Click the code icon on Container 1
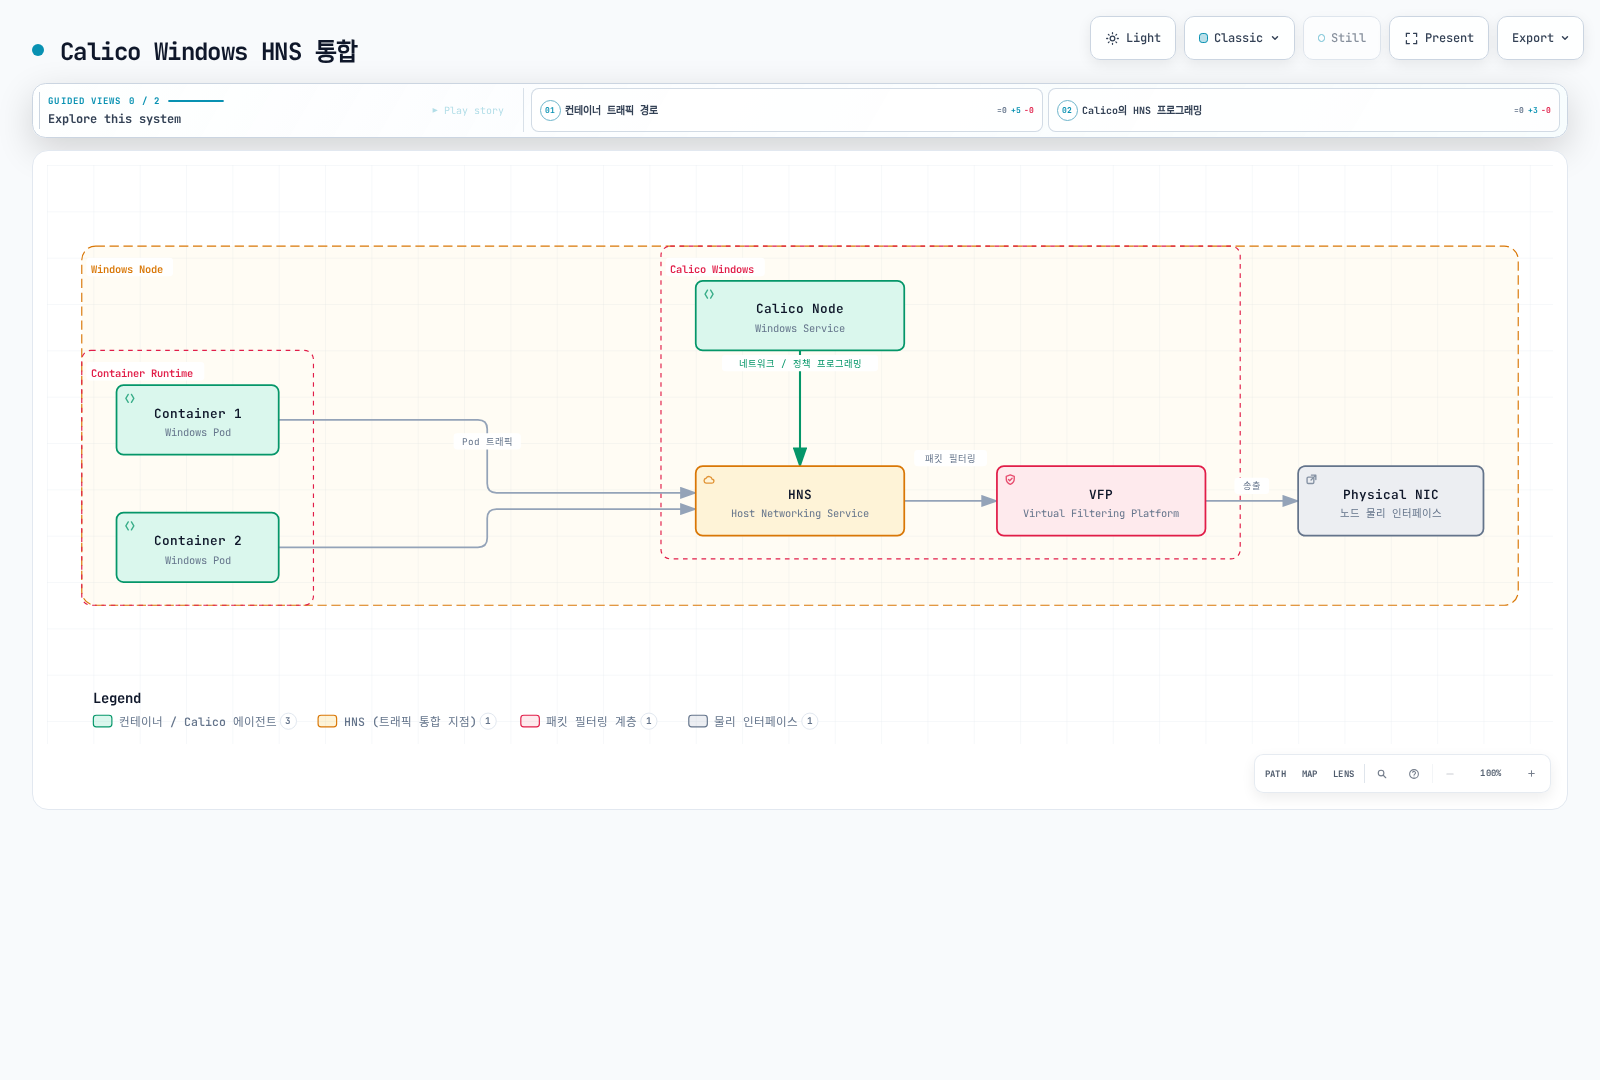Image resolution: width=1600 pixels, height=1080 pixels. [x=130, y=398]
